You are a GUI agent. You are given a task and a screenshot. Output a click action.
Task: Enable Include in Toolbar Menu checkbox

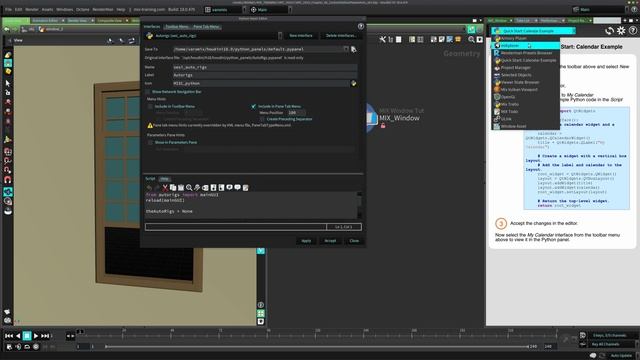pos(150,106)
